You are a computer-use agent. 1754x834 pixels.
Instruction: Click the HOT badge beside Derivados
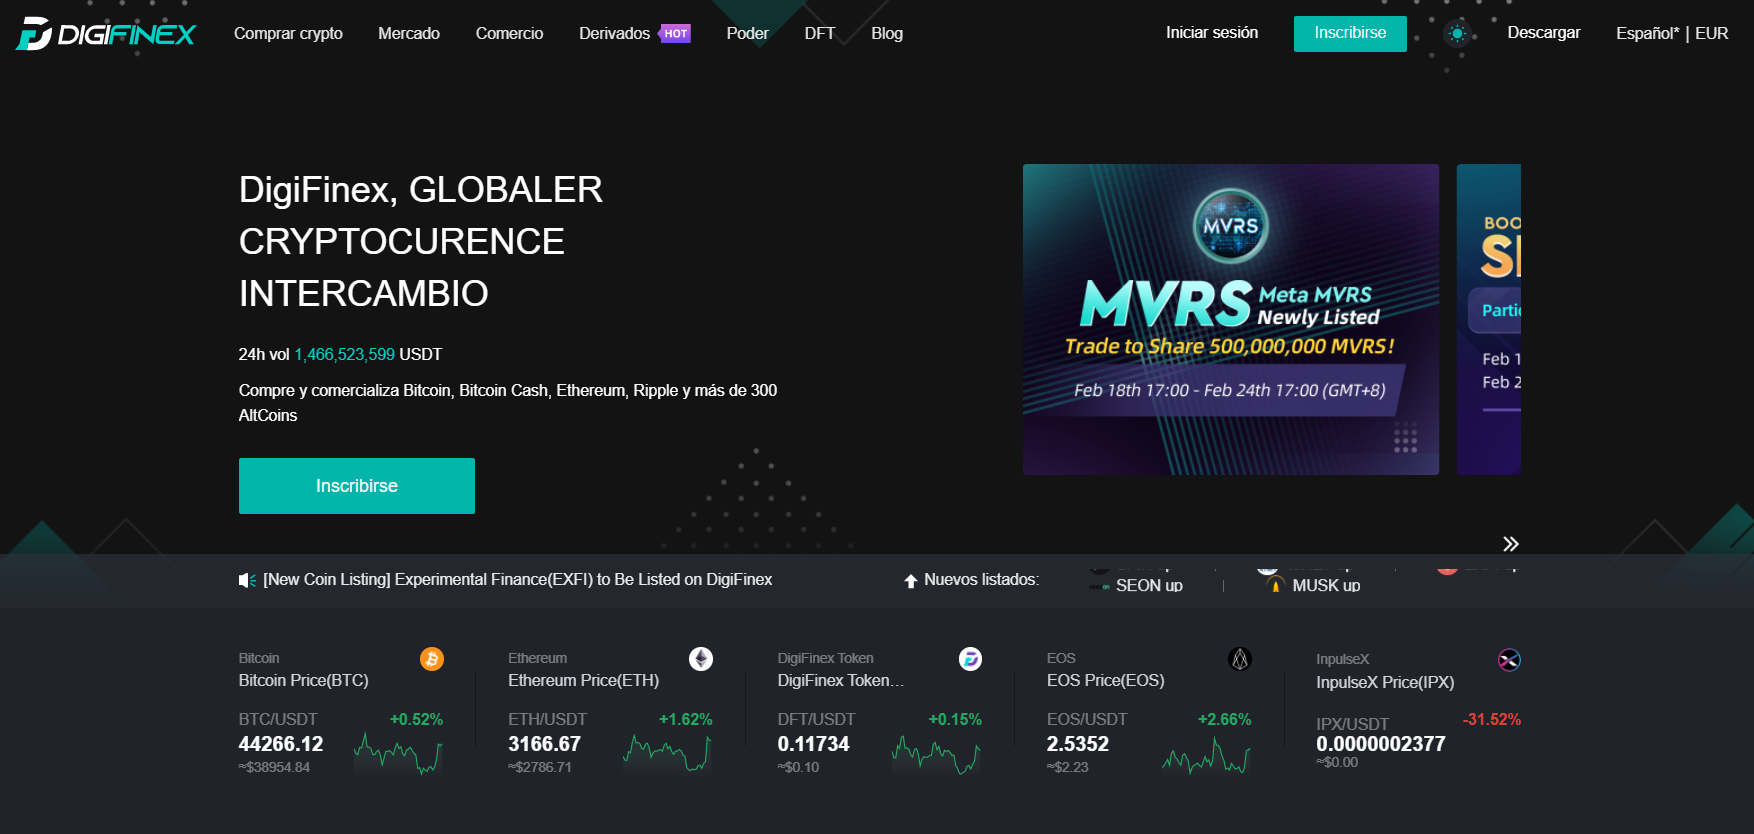675,34
